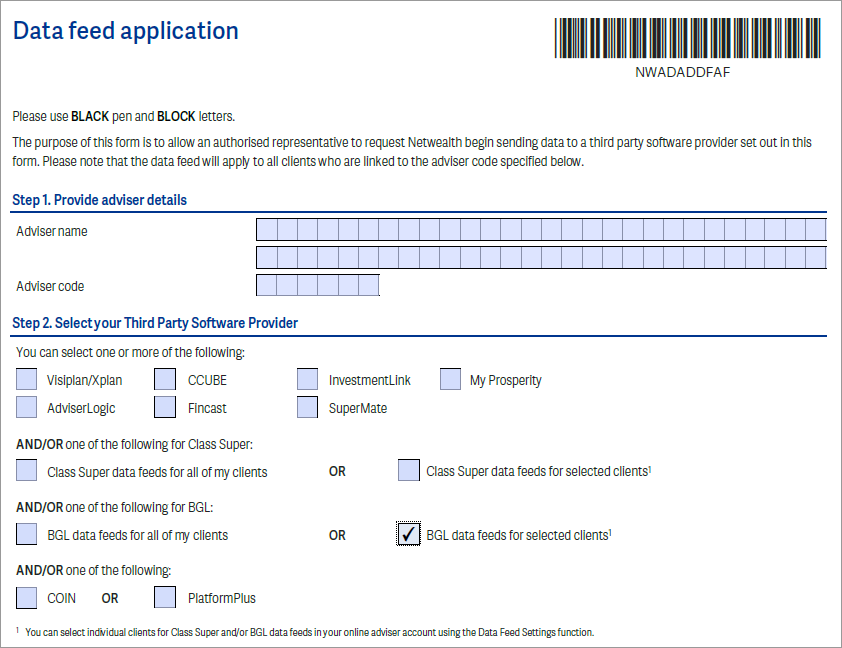Select CCUBE as a software provider
This screenshot has height=648, width=842.
click(164, 379)
